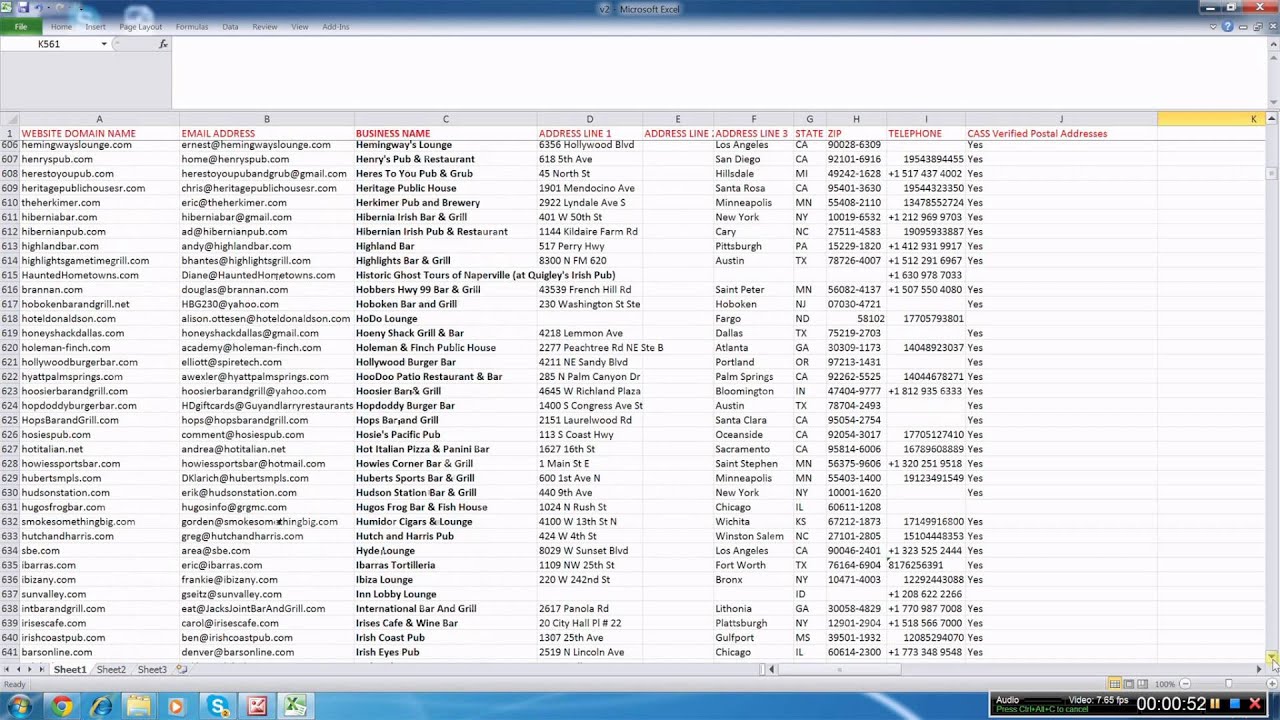The height and width of the screenshot is (720, 1280).
Task: Select cell Ibiza Lounge
Action: pos(445,580)
